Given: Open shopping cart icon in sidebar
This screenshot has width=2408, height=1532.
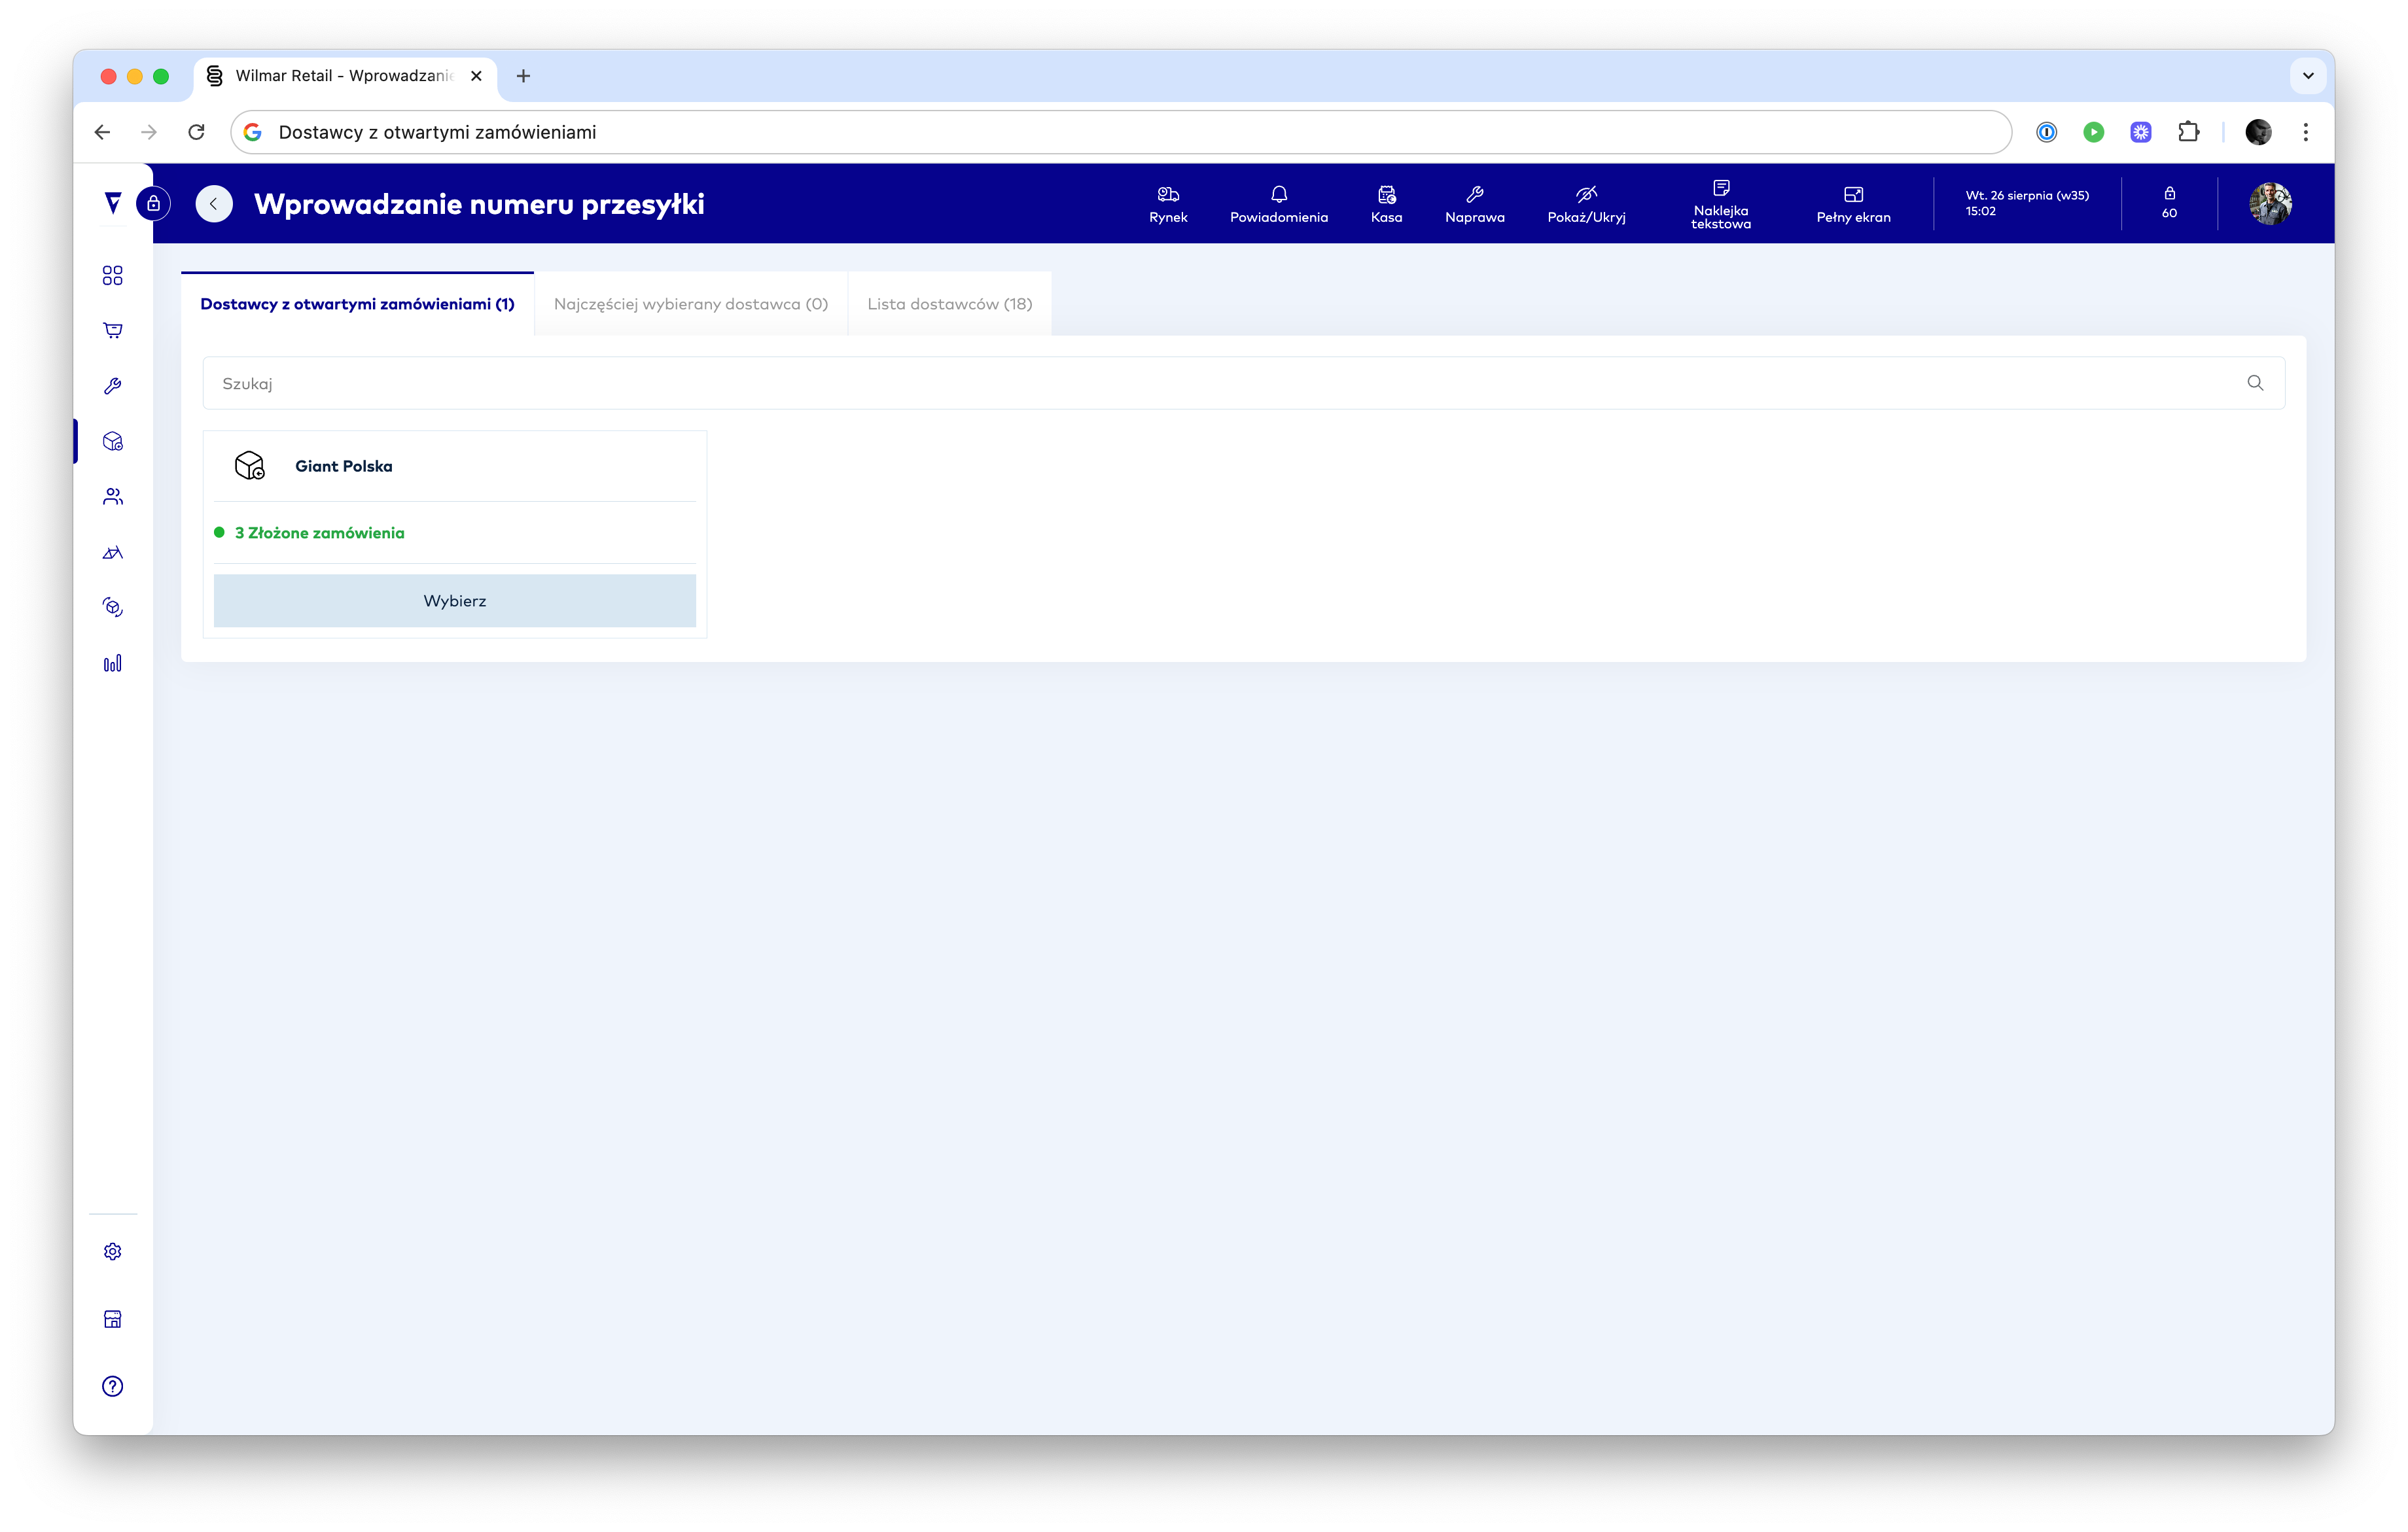Looking at the screenshot, I should click(x=113, y=330).
